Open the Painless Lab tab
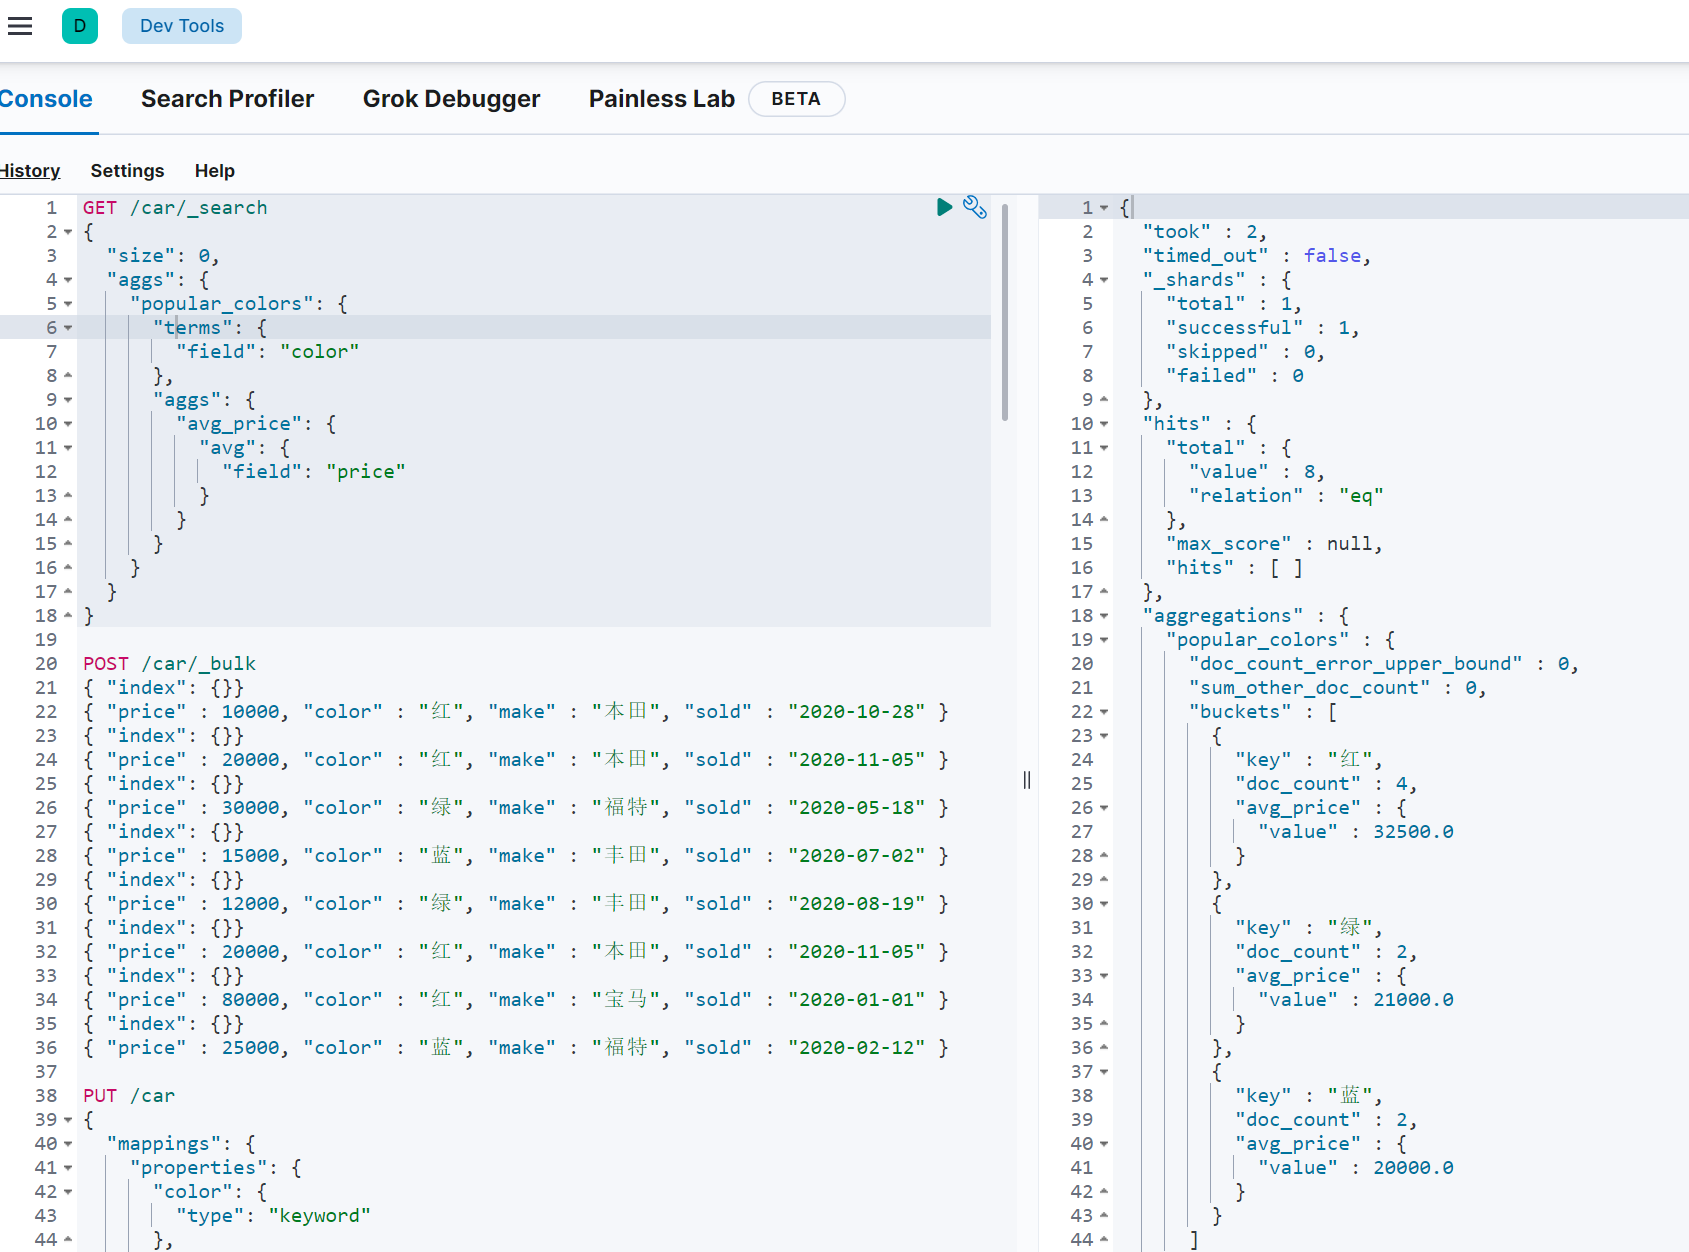The width and height of the screenshot is (1689, 1252). [x=661, y=99]
